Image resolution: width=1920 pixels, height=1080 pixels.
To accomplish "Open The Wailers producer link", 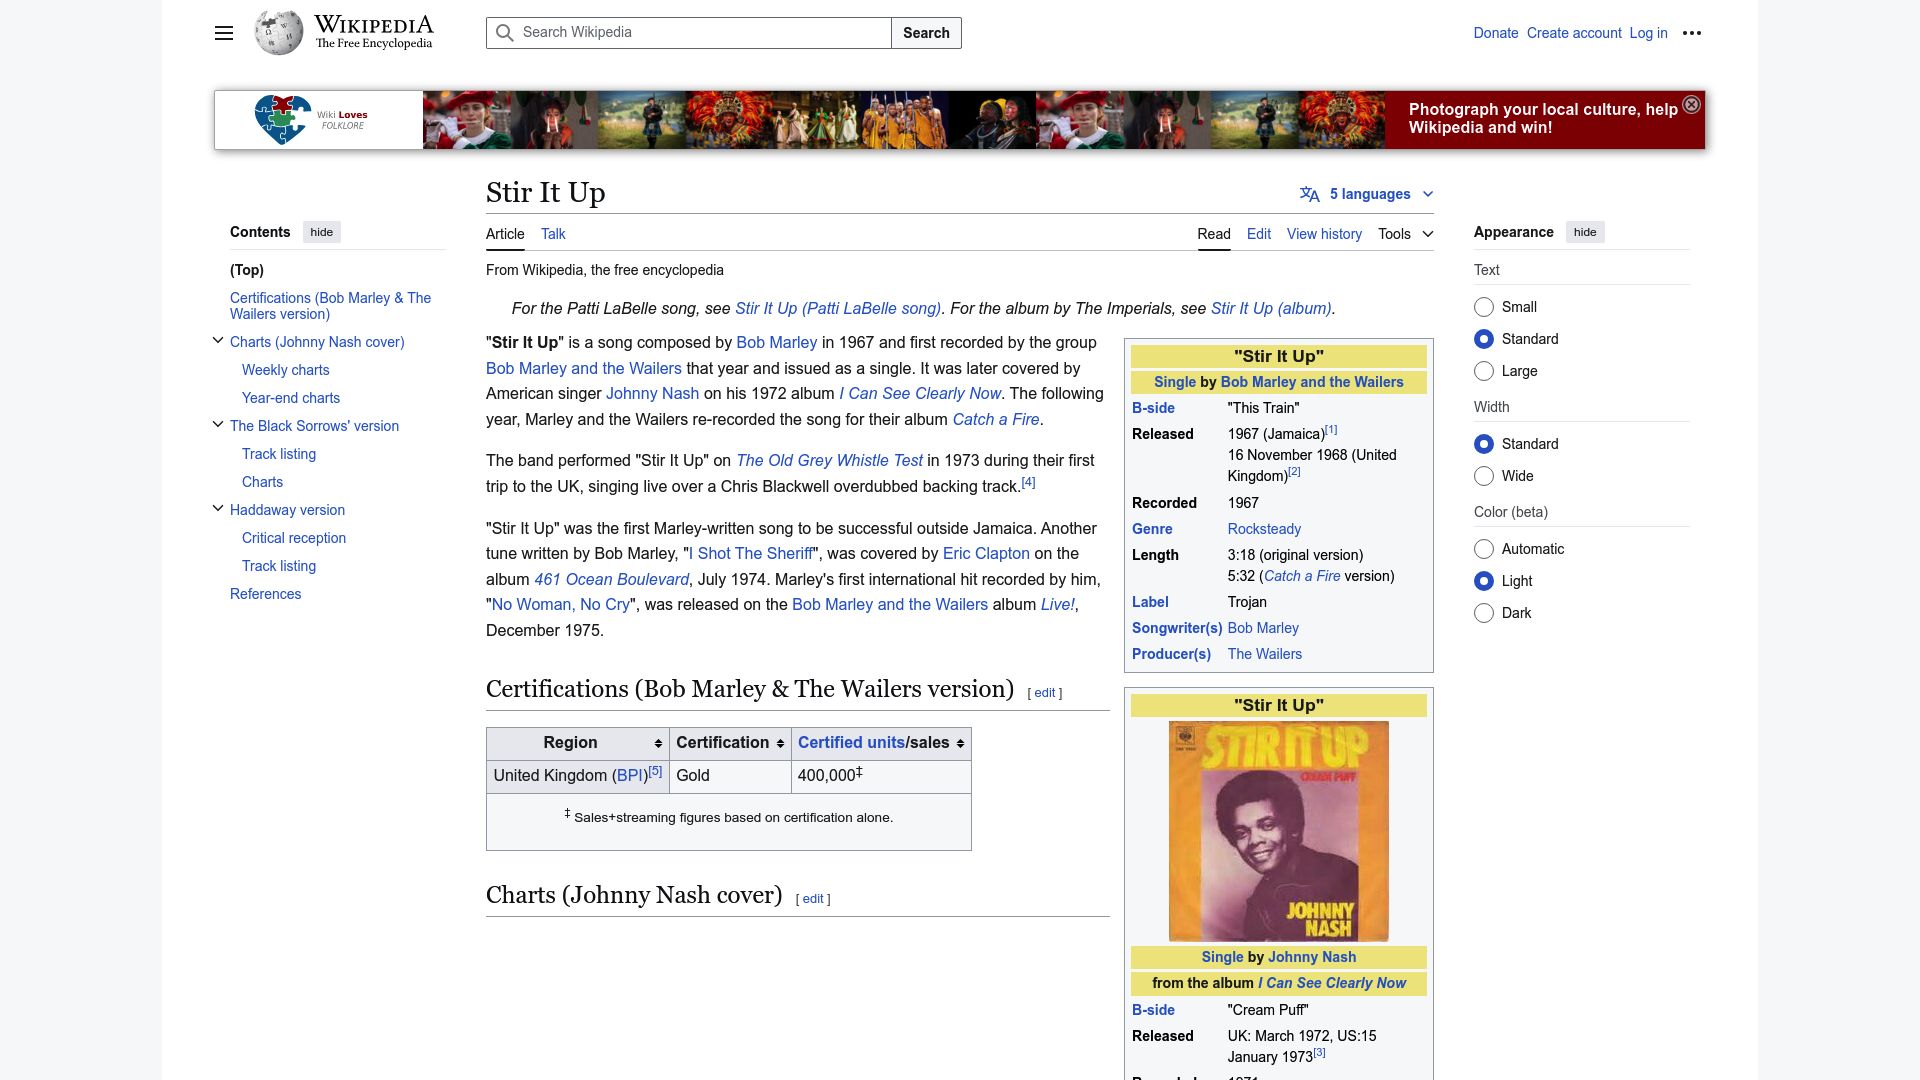I will [1265, 654].
